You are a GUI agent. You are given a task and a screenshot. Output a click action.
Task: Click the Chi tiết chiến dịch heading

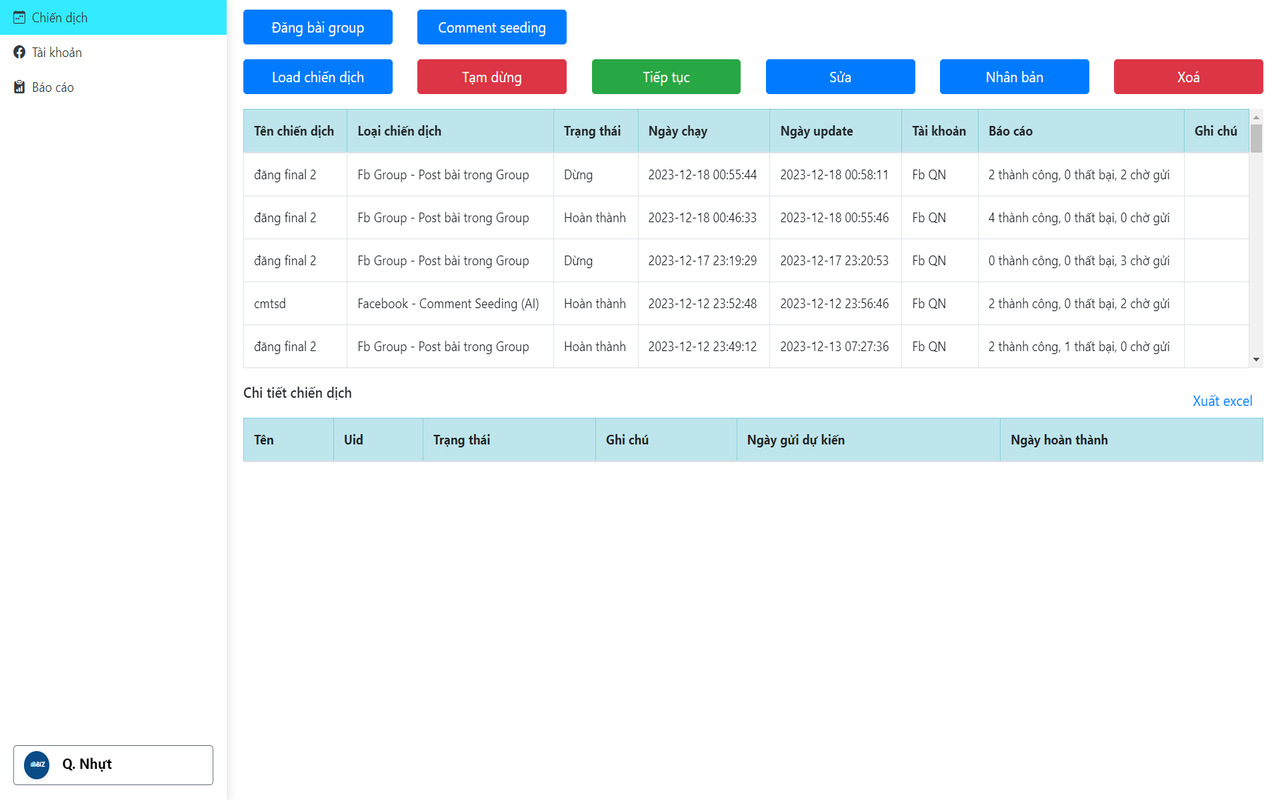click(297, 393)
